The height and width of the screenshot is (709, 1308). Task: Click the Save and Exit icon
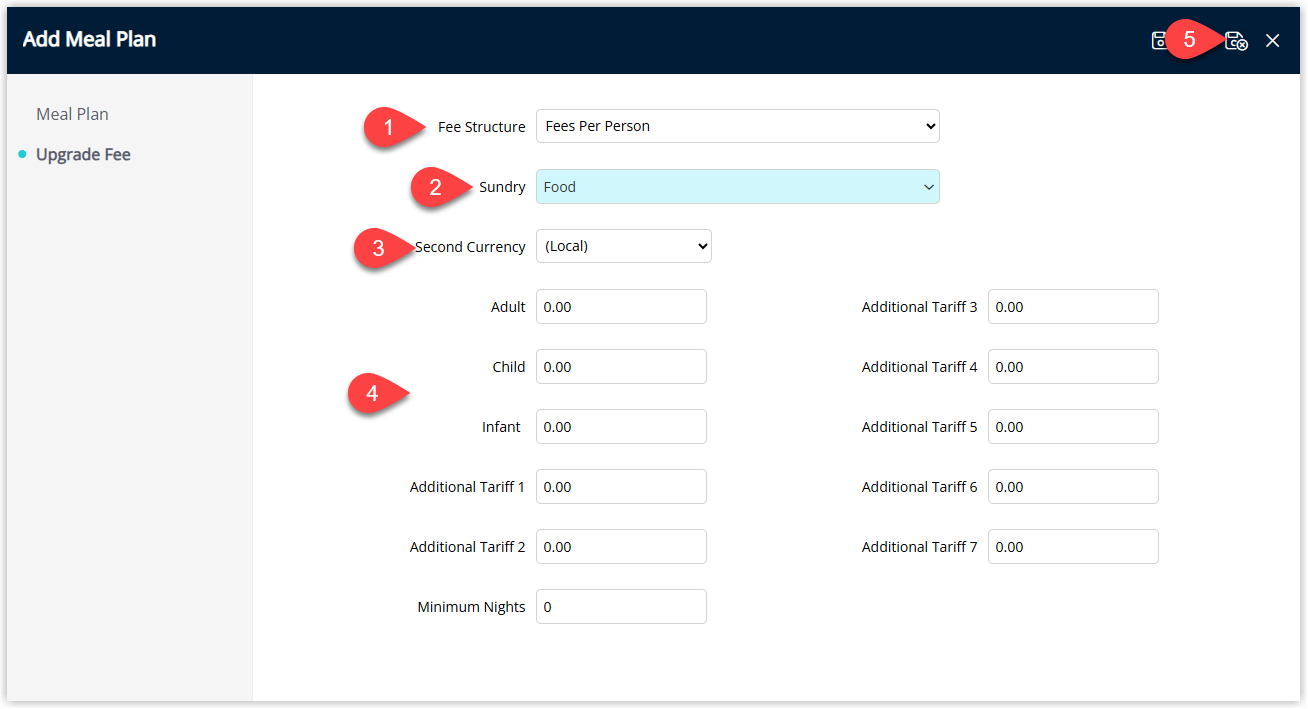tap(1236, 40)
